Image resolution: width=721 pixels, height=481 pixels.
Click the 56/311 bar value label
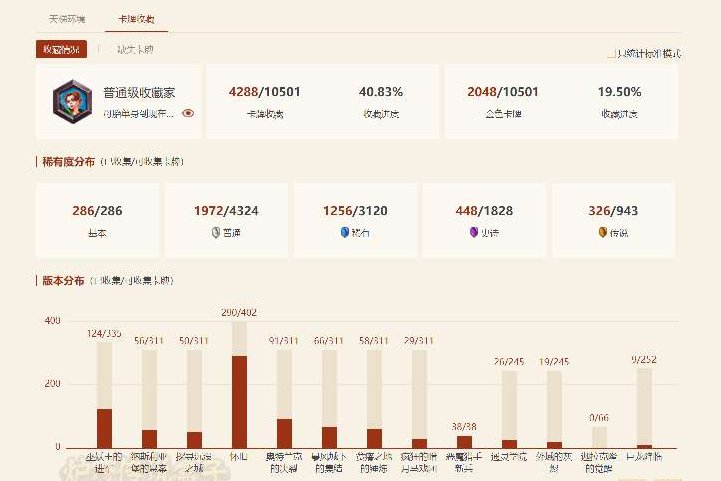click(x=149, y=341)
